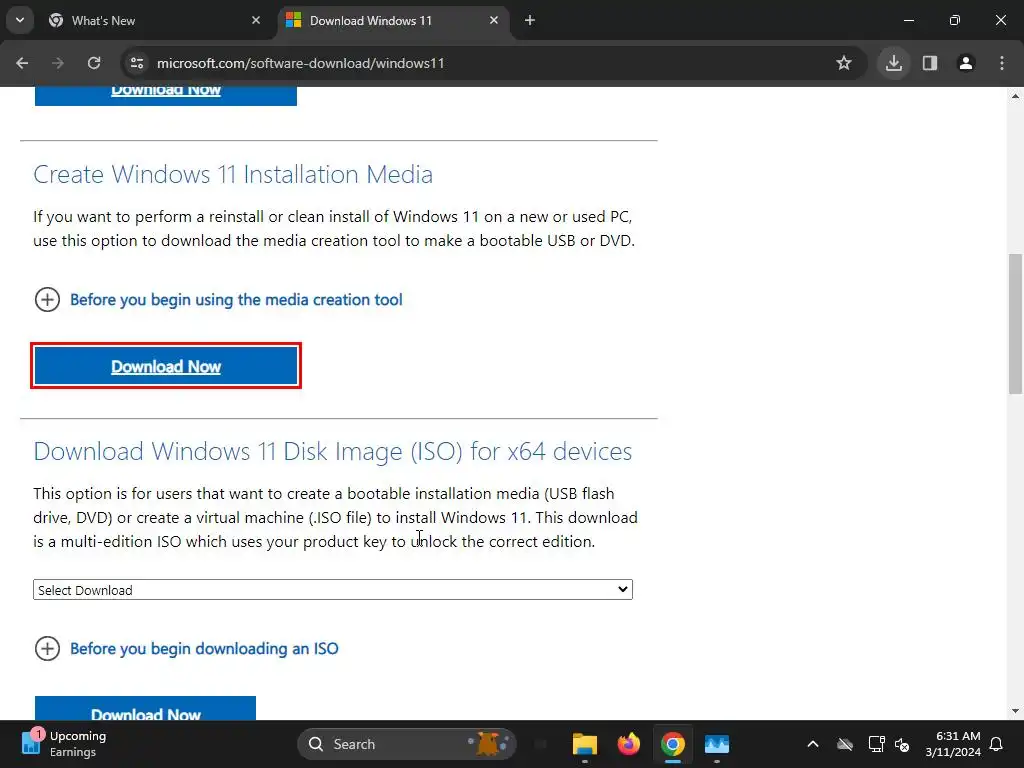Image resolution: width=1024 pixels, height=768 pixels.
Task: Click Download Windows 11 Disk Image heading
Action: 332,451
